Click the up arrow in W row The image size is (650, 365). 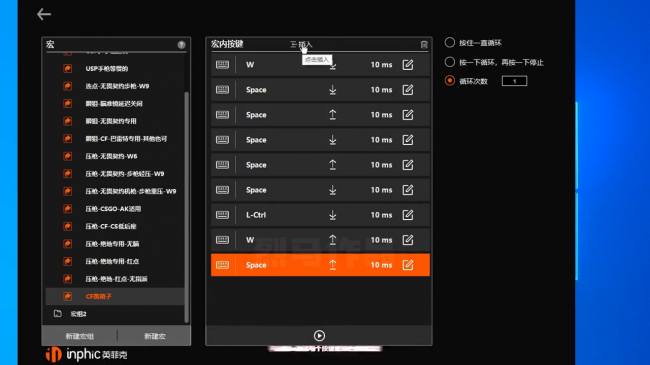332,240
